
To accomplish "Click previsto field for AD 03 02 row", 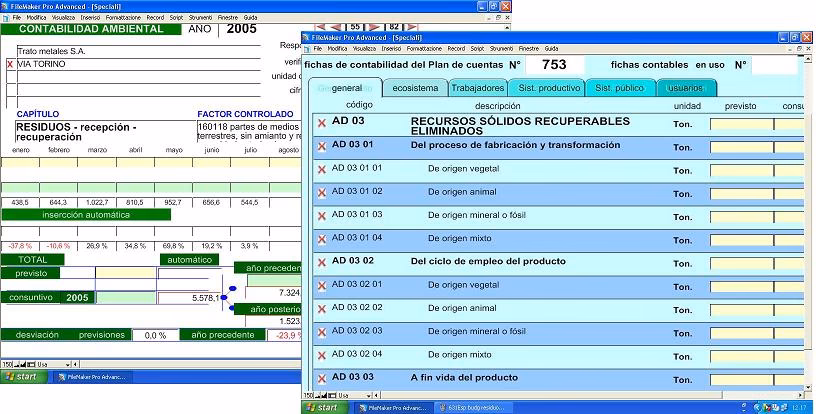I will (x=742, y=264).
